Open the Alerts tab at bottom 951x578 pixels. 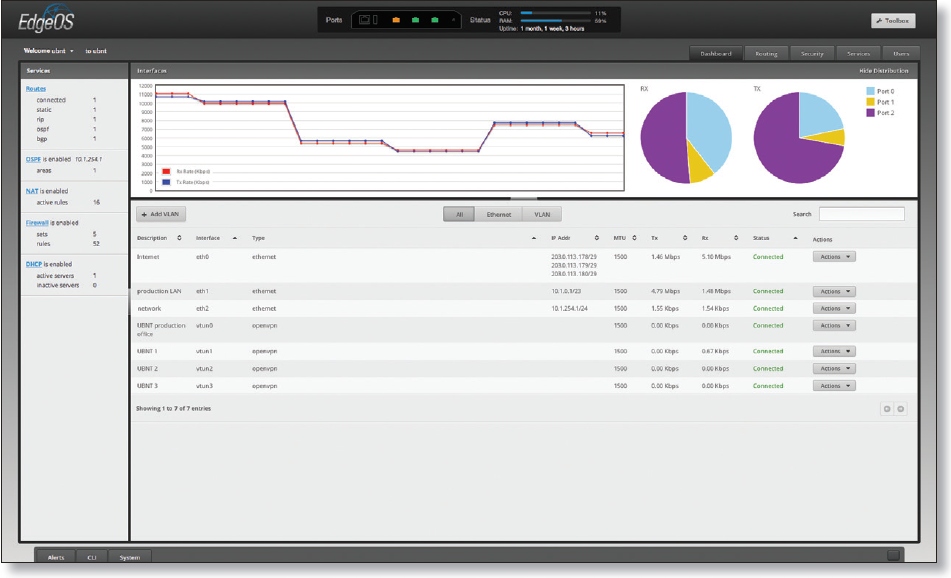(56, 557)
